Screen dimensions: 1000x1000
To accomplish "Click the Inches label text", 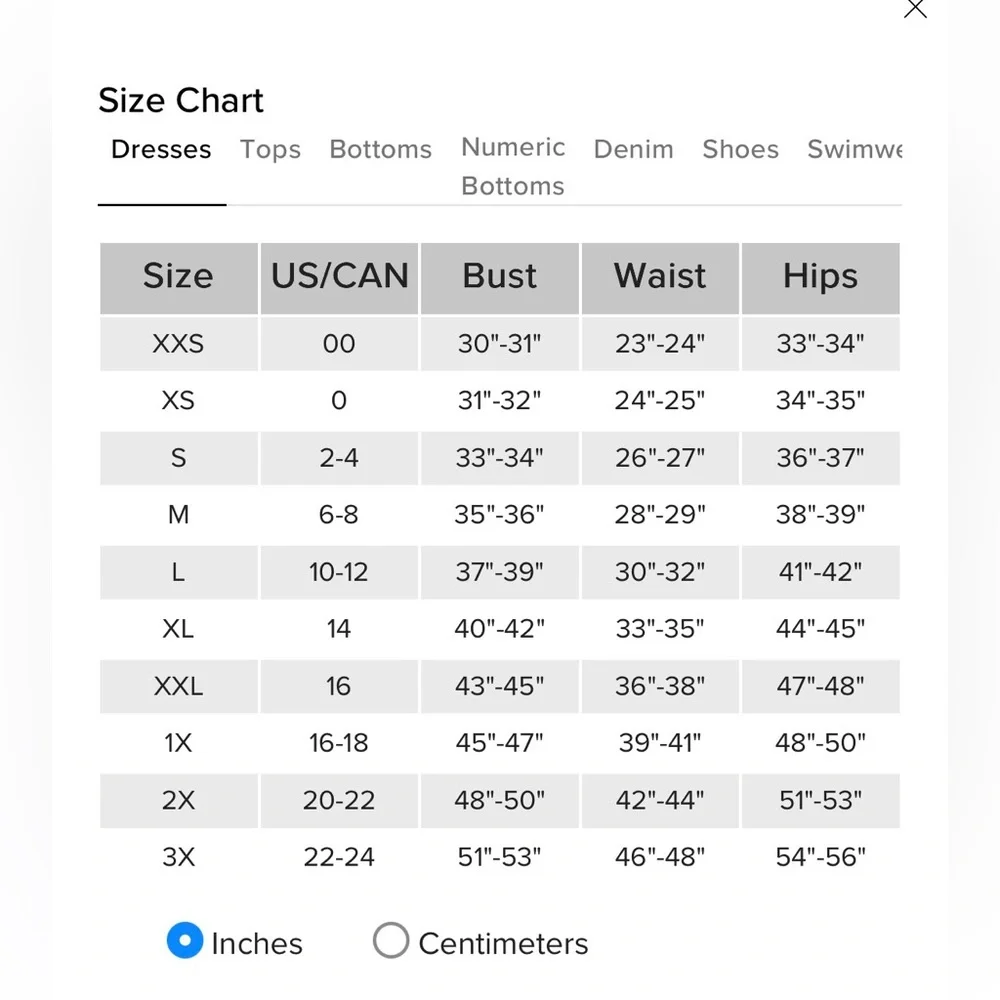I will coord(257,944).
